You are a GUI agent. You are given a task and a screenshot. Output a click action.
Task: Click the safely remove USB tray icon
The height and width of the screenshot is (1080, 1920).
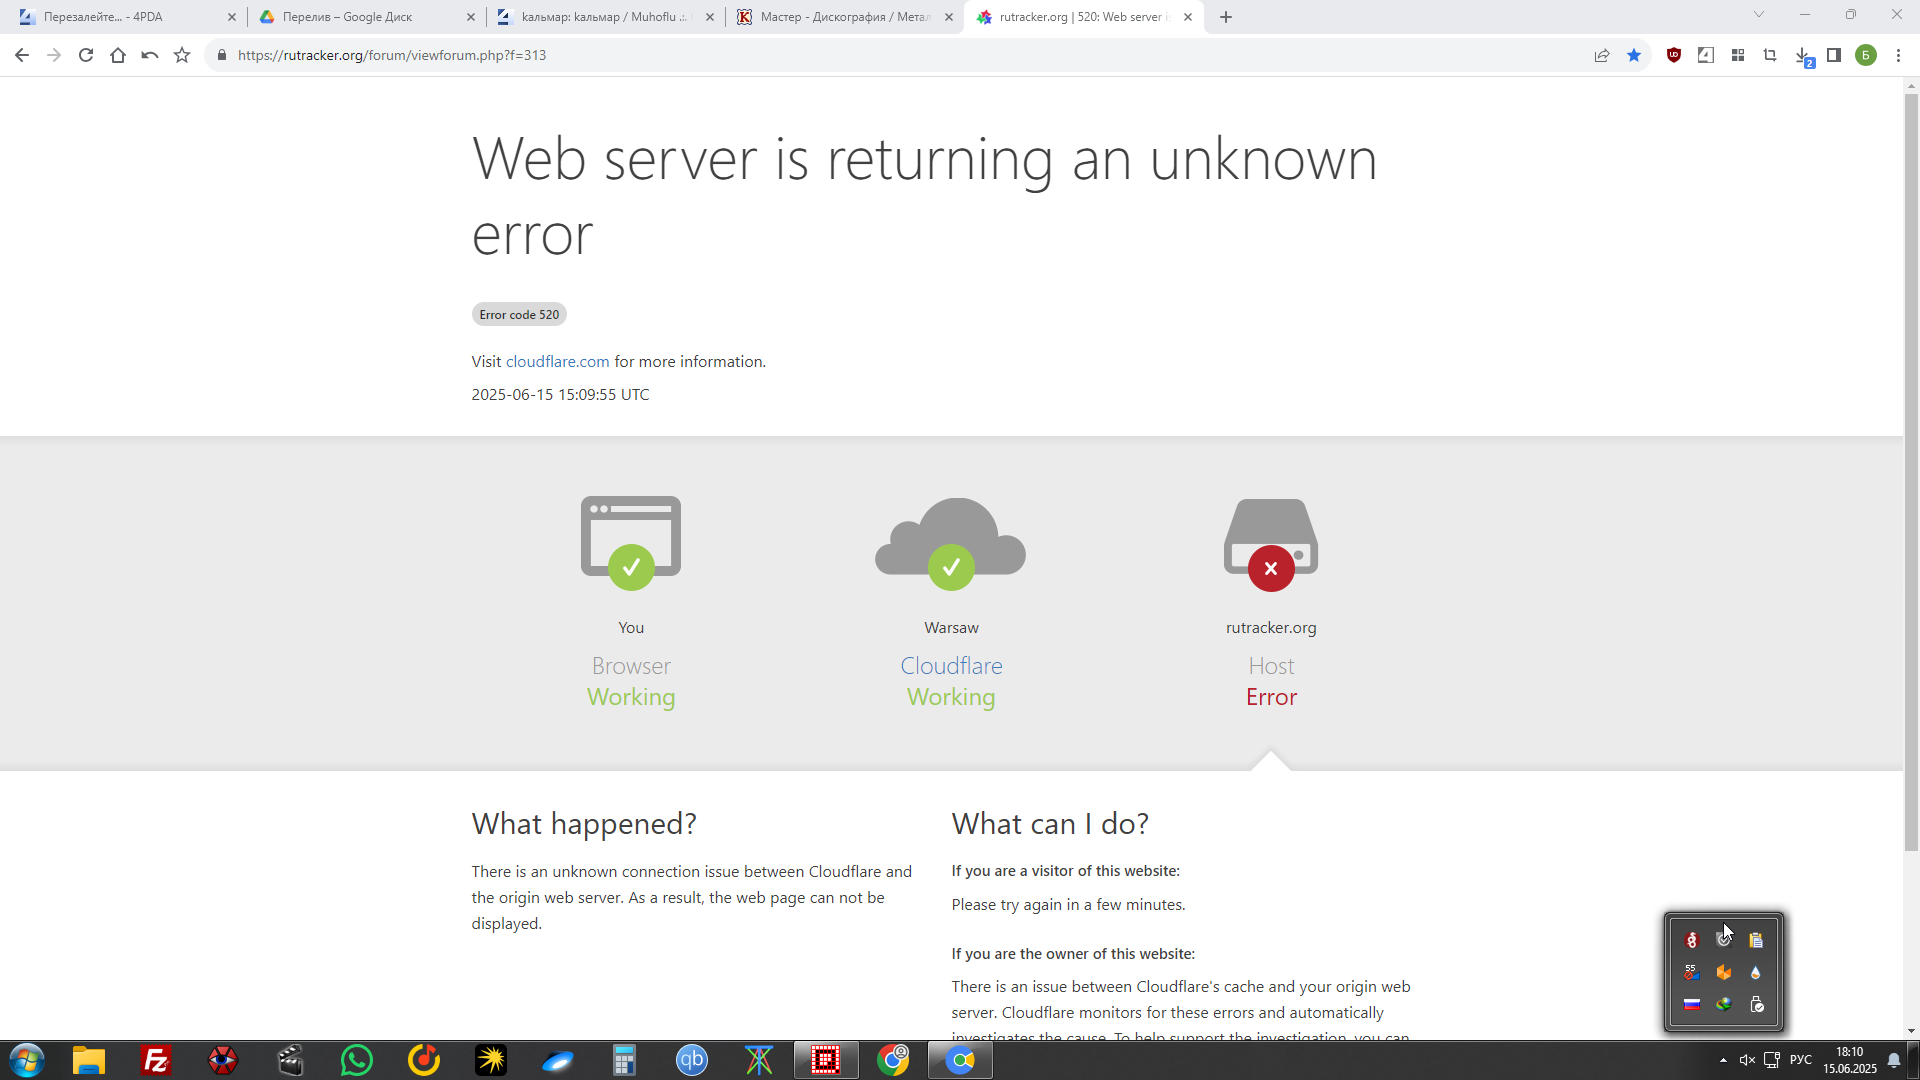pos(1756,1004)
